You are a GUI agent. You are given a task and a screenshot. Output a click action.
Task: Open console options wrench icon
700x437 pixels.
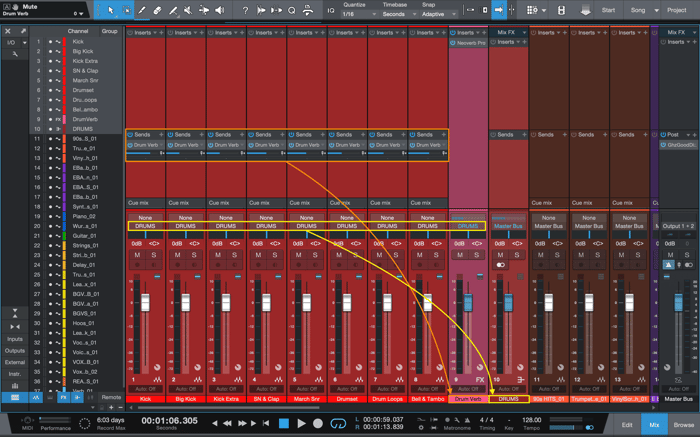click(15, 54)
